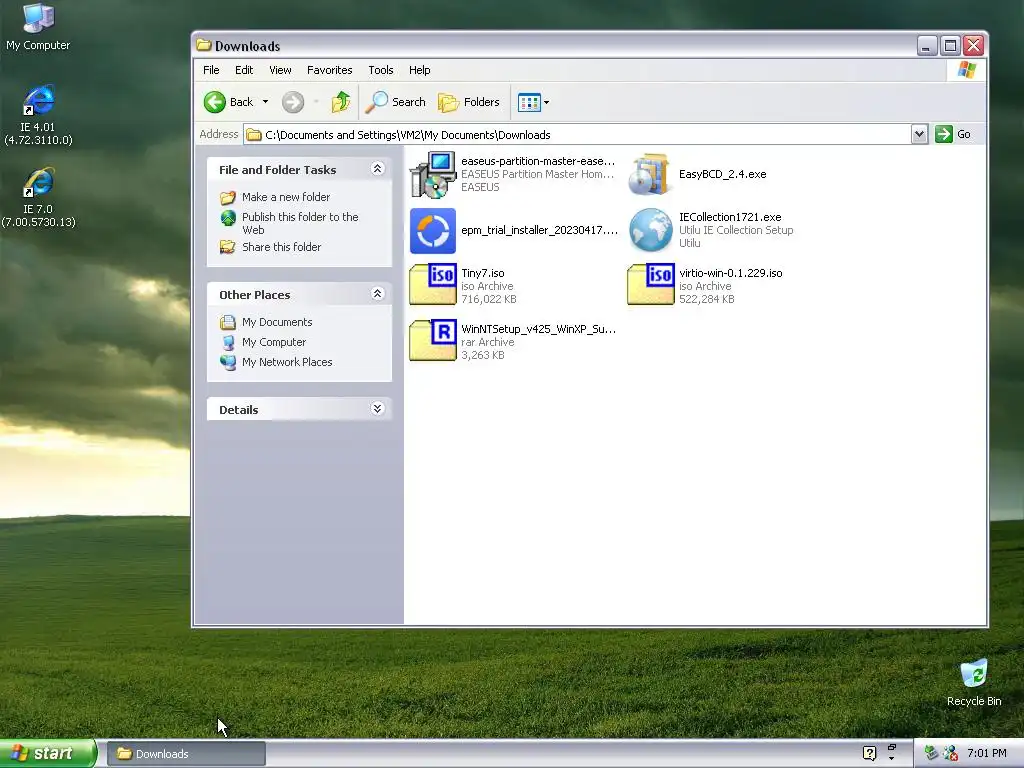Viewport: 1024px width, 768px height.
Task: Click the green Back arrow button
Action: tap(215, 102)
